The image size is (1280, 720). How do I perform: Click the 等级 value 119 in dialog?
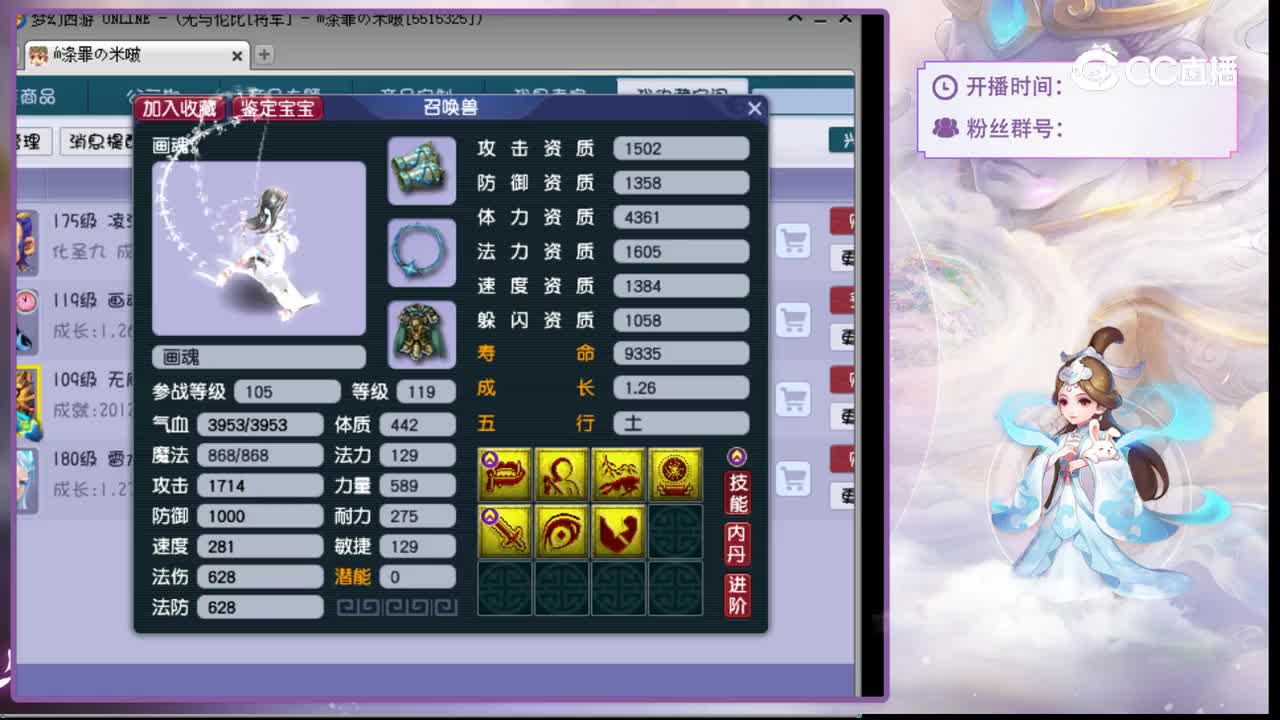426,391
